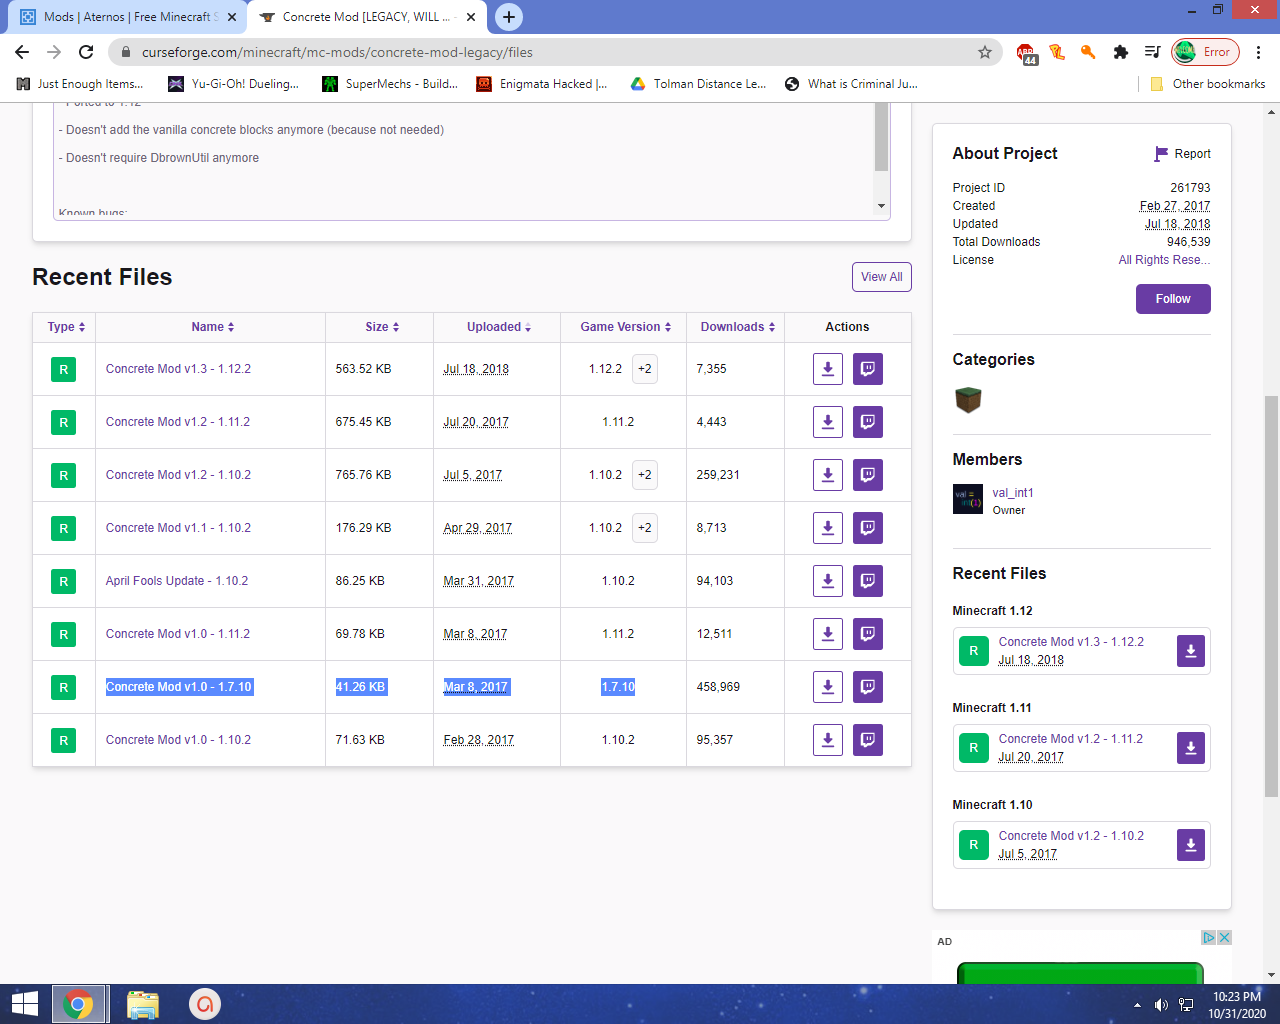Image resolution: width=1280 pixels, height=1024 pixels.
Task: Install Concrete Mod v1.0 - 1.10.2 via Twitch
Action: (x=868, y=740)
